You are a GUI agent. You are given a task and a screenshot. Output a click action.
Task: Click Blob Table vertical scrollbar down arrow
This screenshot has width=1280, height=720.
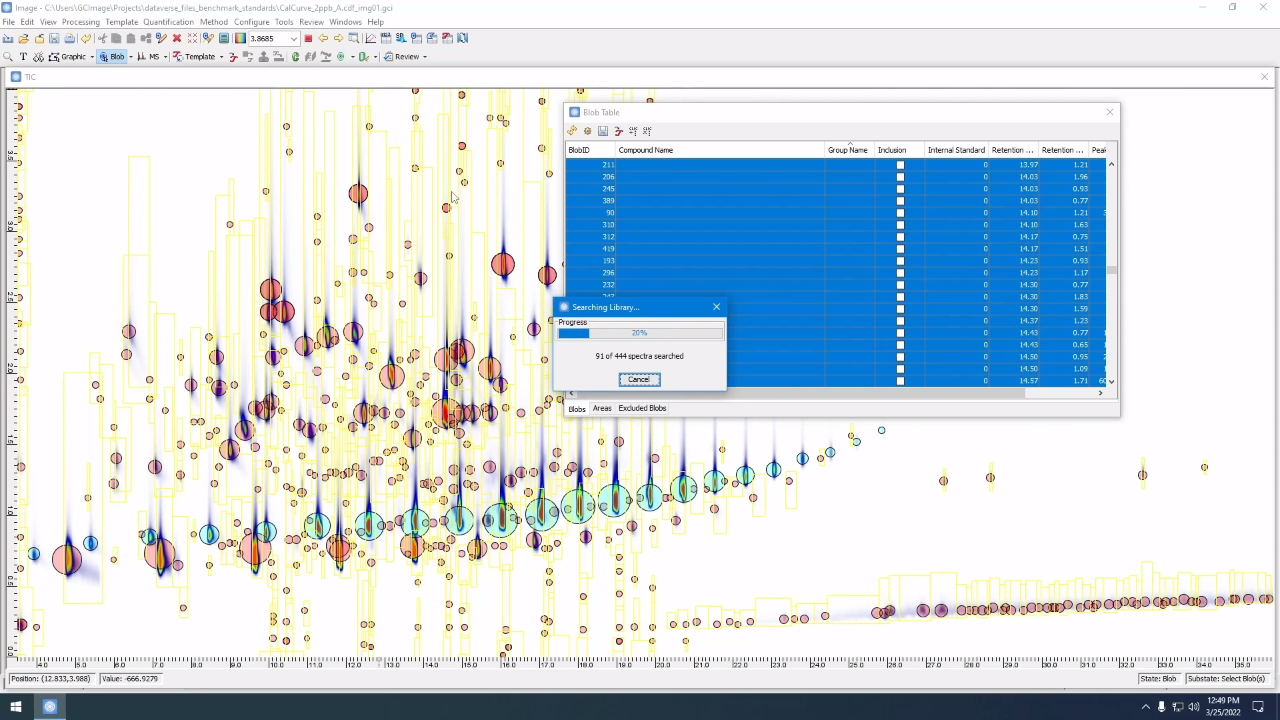pyautogui.click(x=1111, y=381)
